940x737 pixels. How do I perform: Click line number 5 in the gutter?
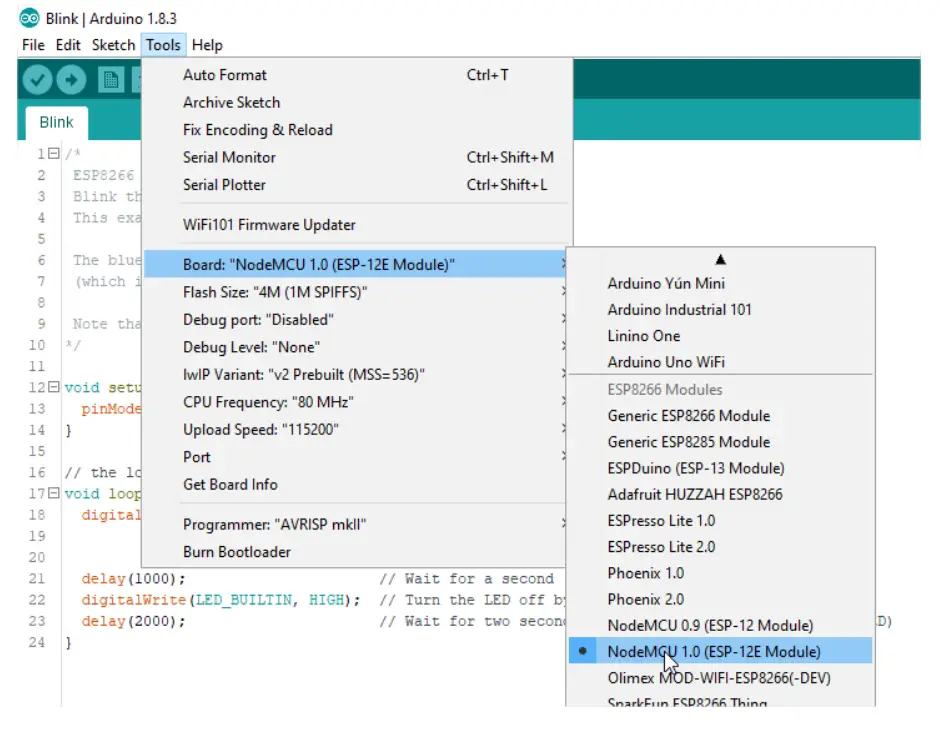41,239
